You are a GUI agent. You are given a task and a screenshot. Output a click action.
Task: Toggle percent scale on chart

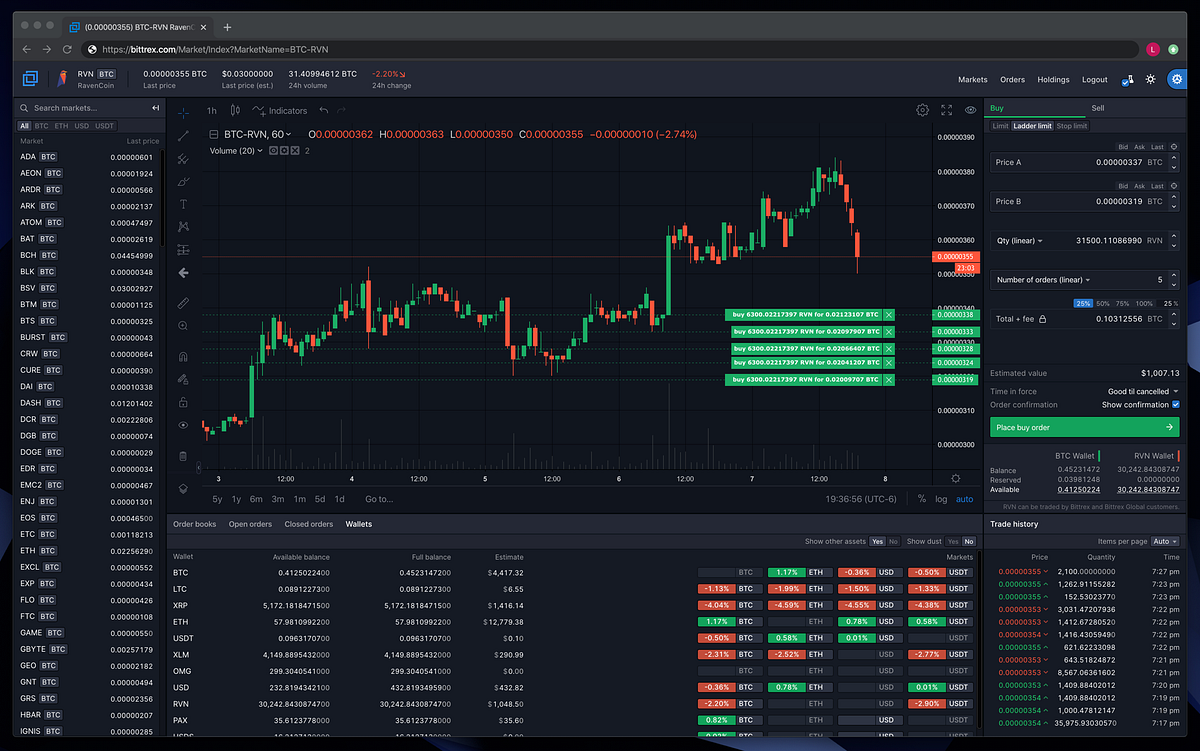pos(922,499)
